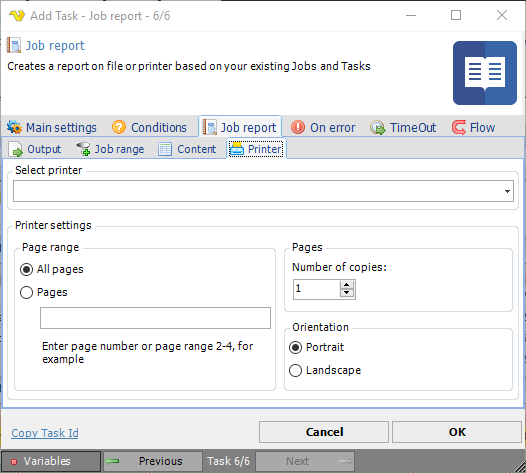Click the Task 6/6 indicator
Viewport: 526px width, 473px height.
tap(229, 462)
